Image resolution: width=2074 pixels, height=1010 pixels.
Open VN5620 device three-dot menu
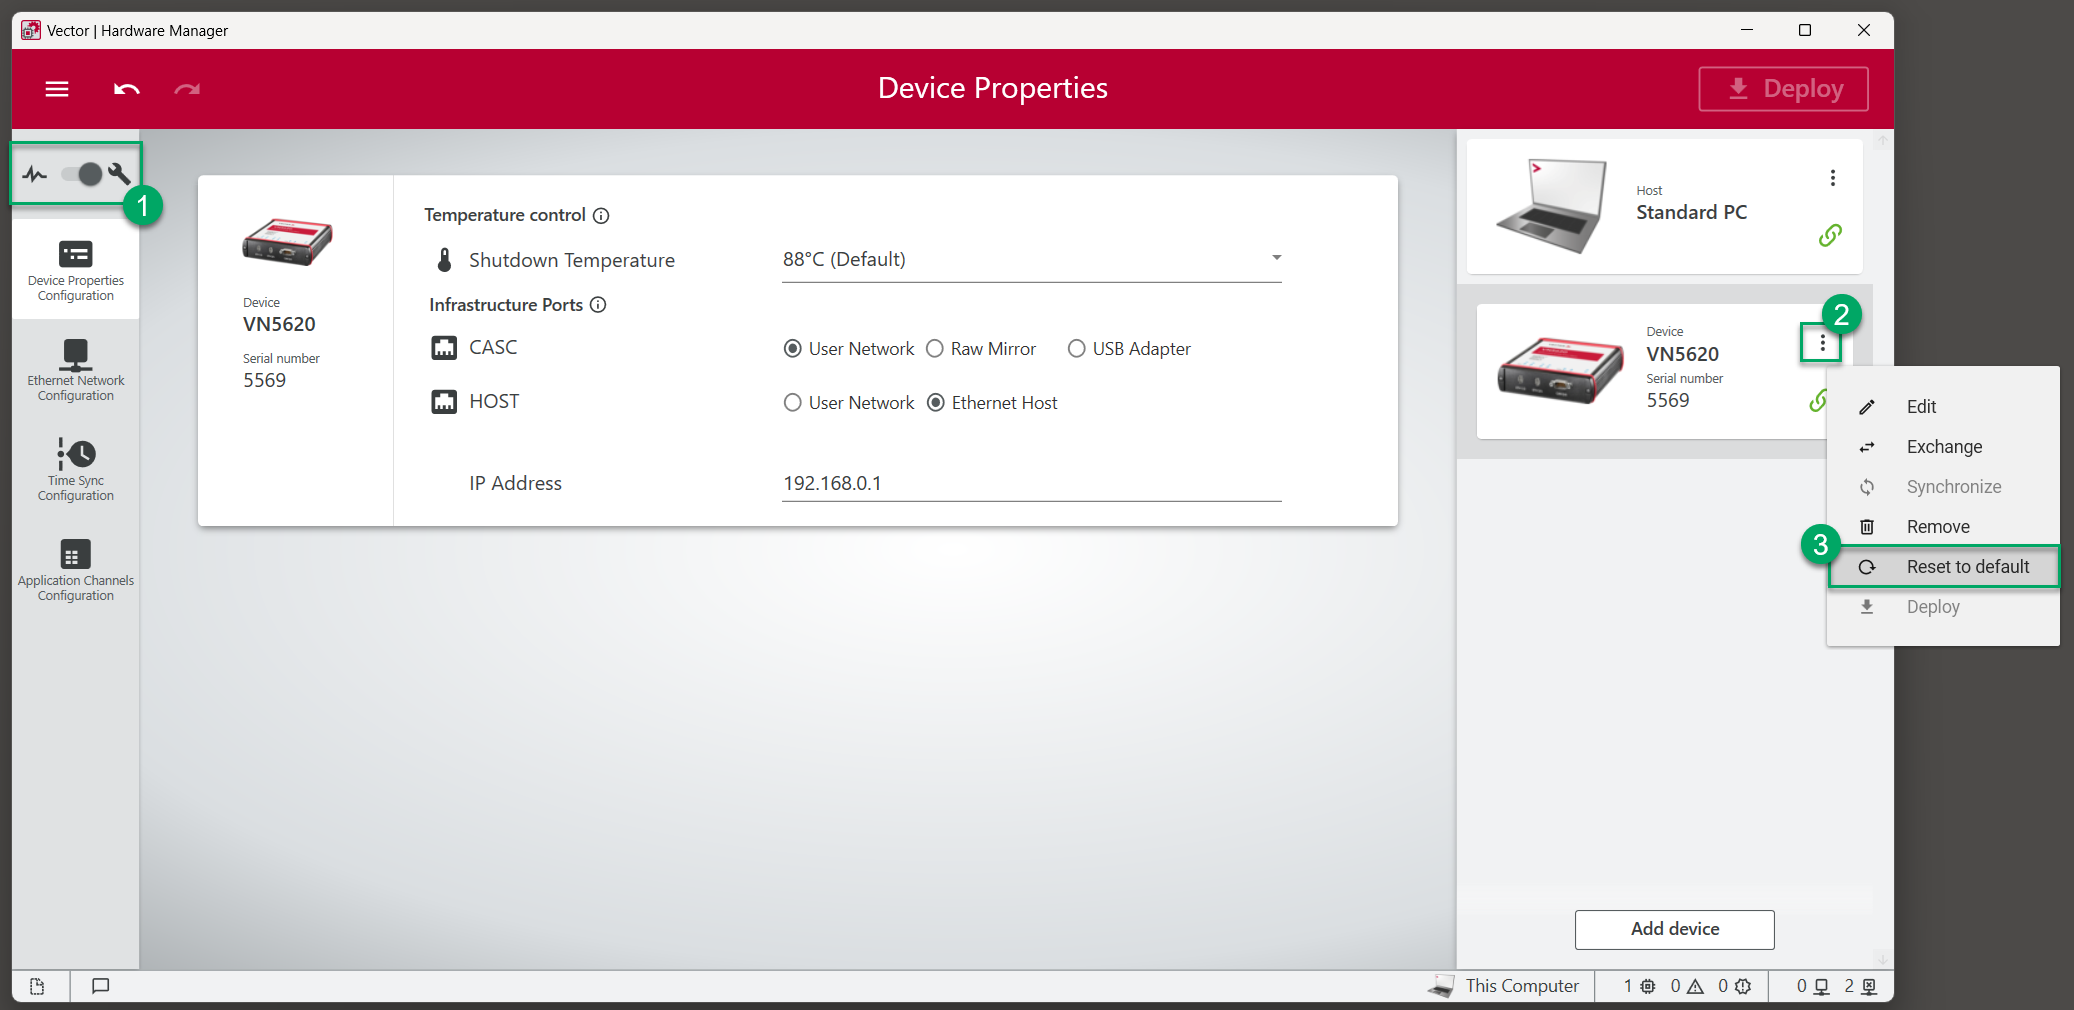coord(1822,344)
